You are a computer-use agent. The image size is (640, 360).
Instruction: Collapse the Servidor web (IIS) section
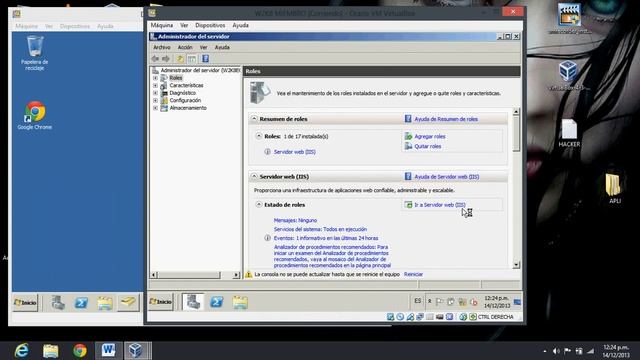click(254, 176)
